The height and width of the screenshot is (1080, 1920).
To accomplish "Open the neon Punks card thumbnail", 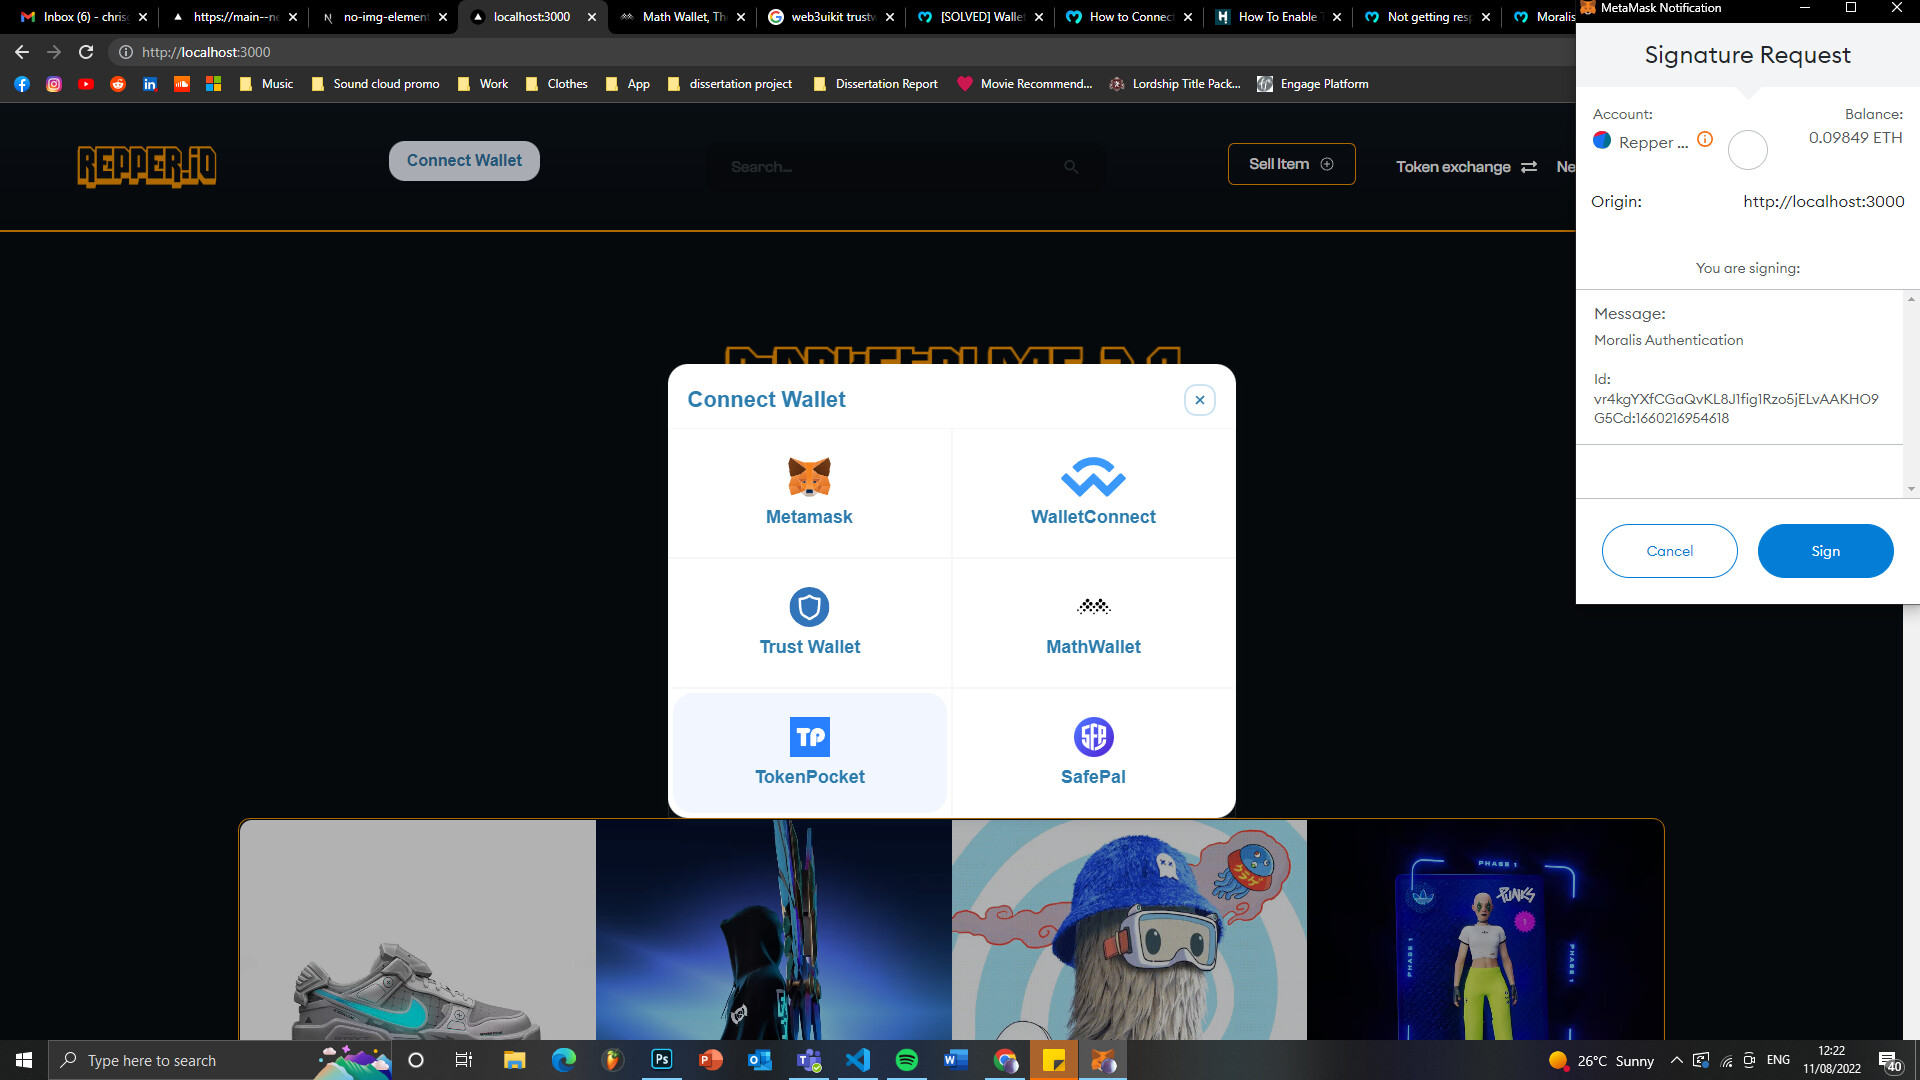I will coord(1485,930).
